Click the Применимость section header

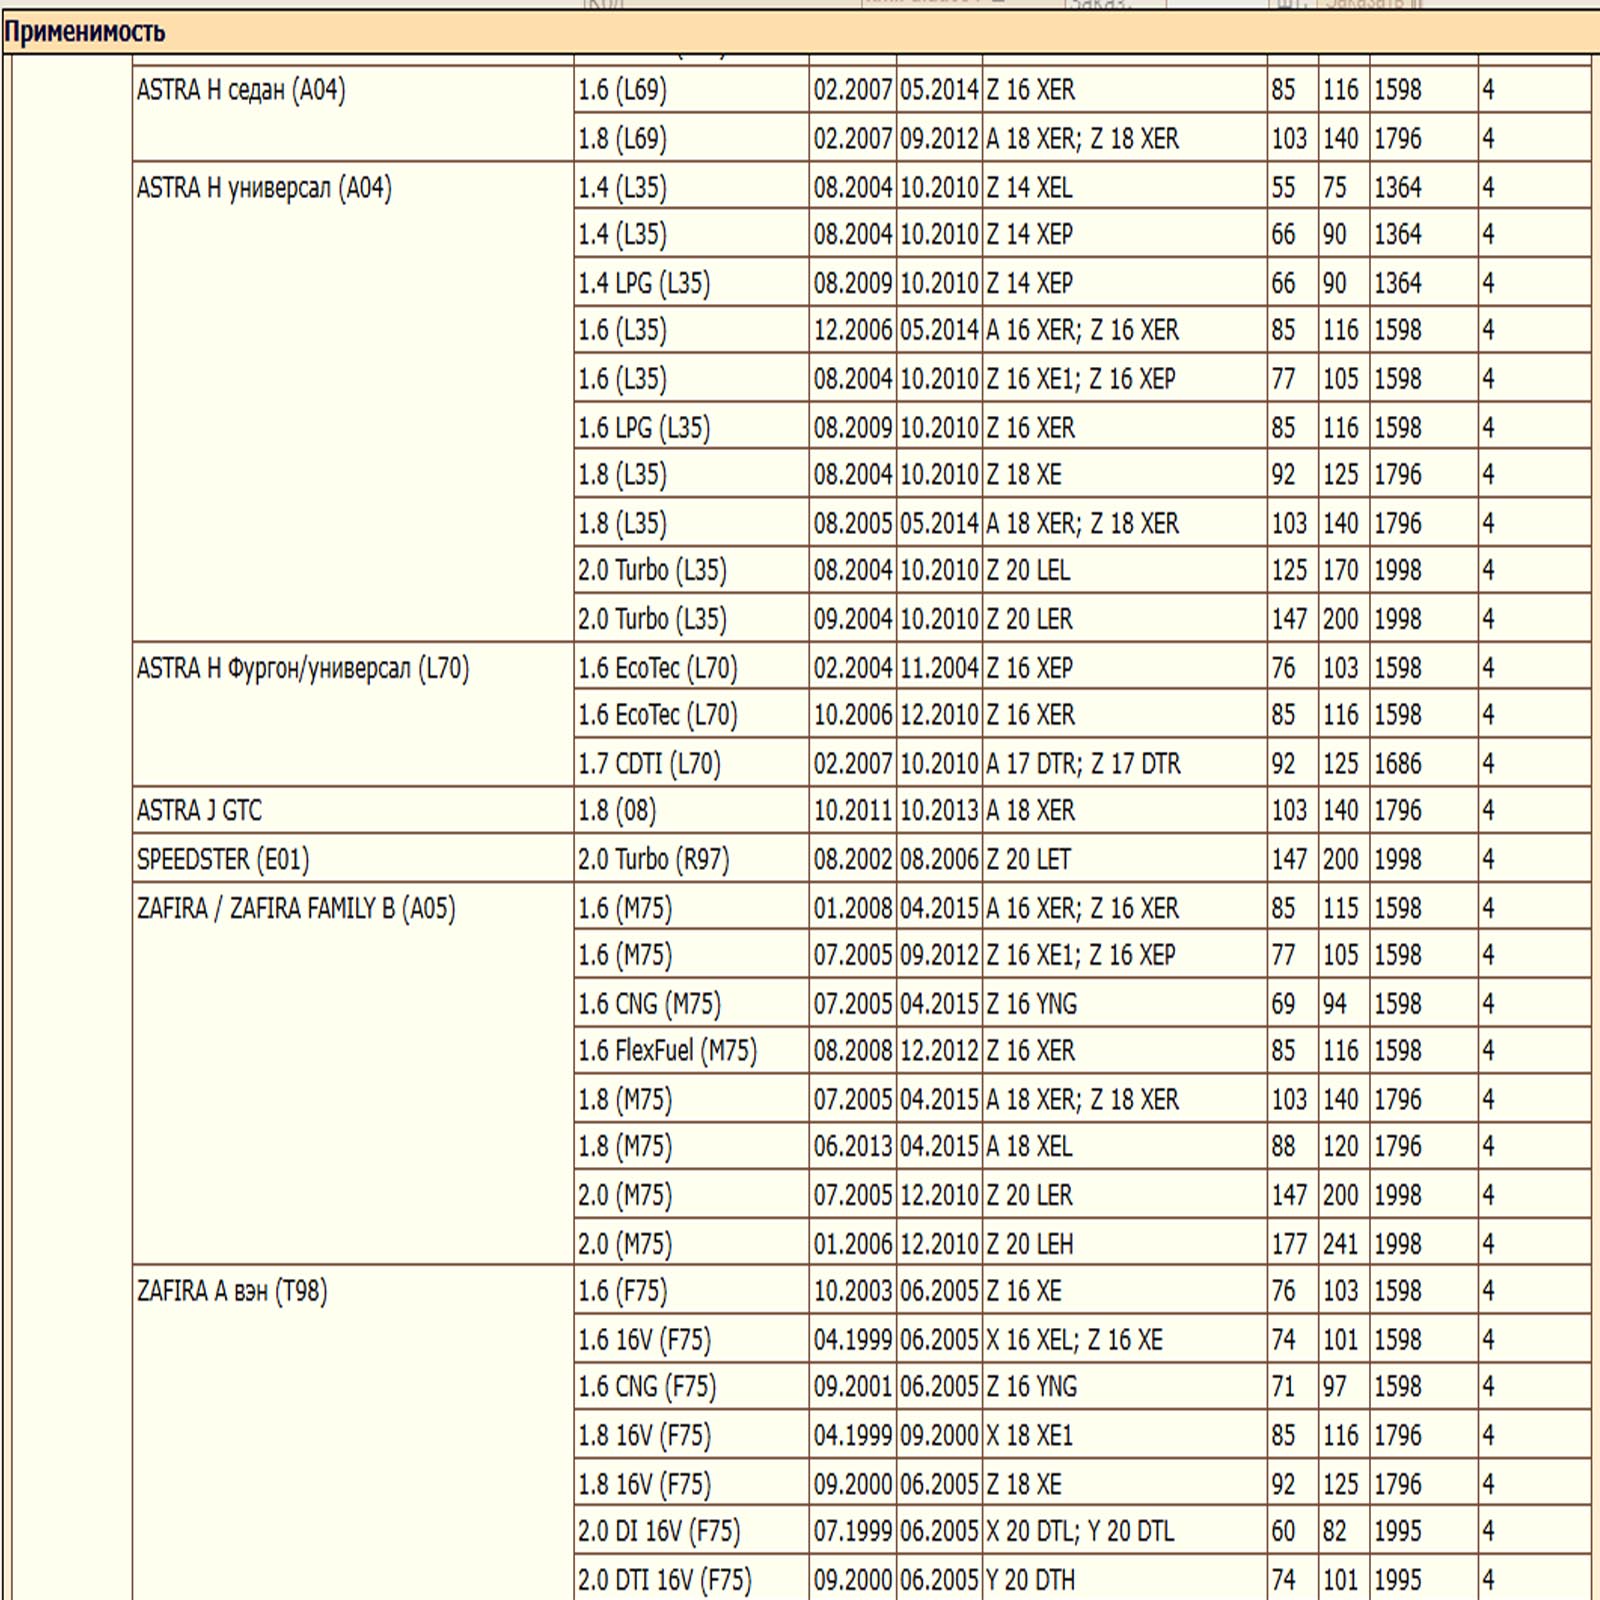pos(85,32)
